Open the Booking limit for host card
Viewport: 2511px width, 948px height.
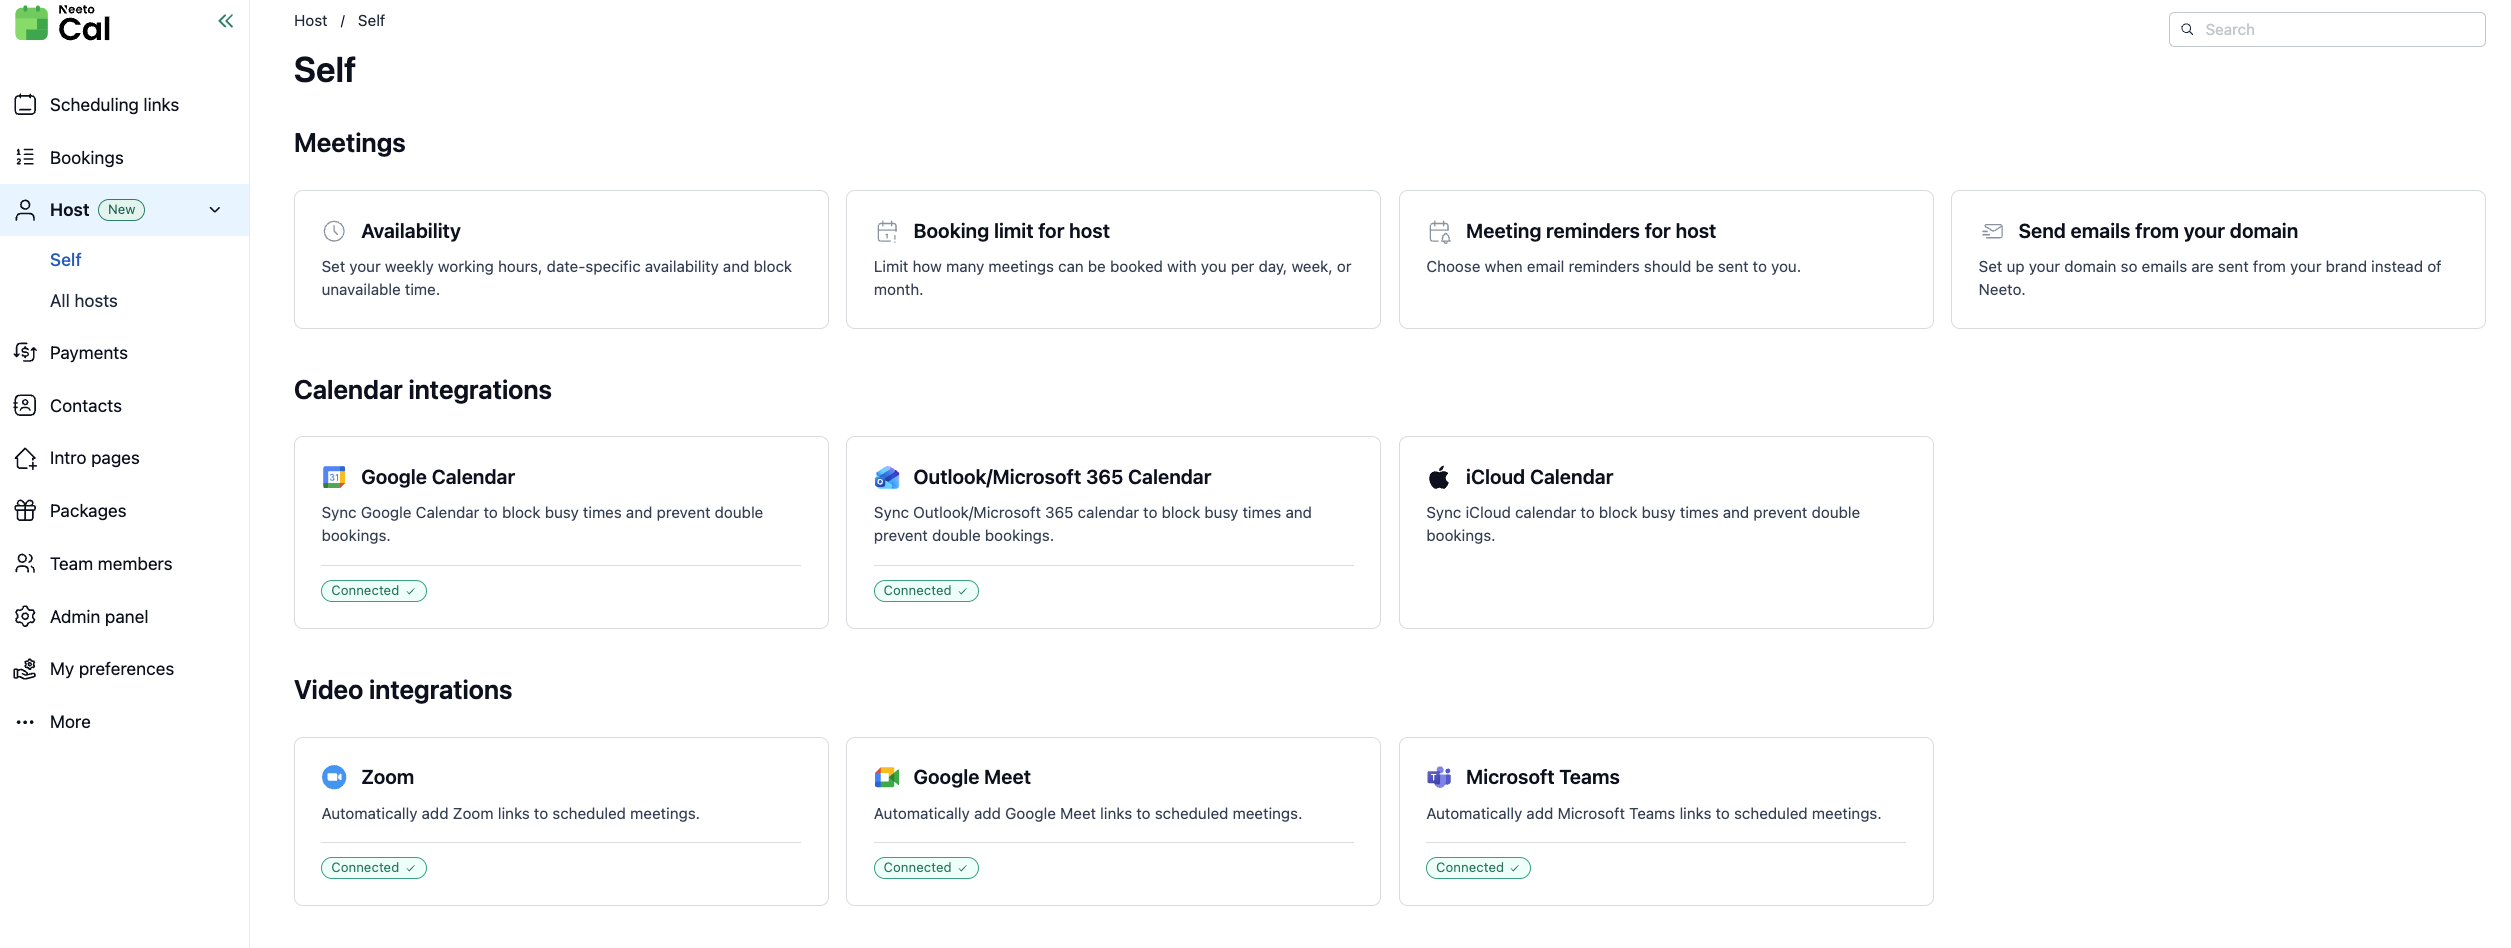(1112, 259)
